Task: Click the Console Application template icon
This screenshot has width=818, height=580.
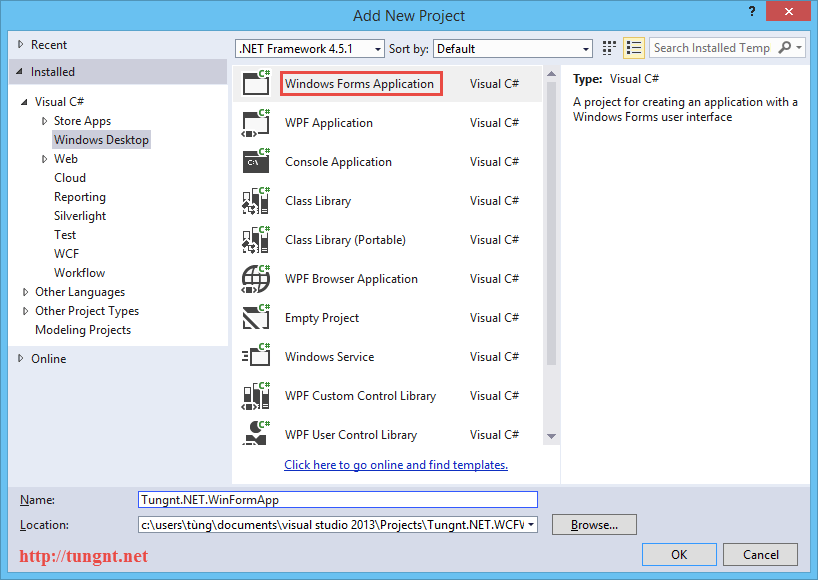Action: tap(256, 161)
